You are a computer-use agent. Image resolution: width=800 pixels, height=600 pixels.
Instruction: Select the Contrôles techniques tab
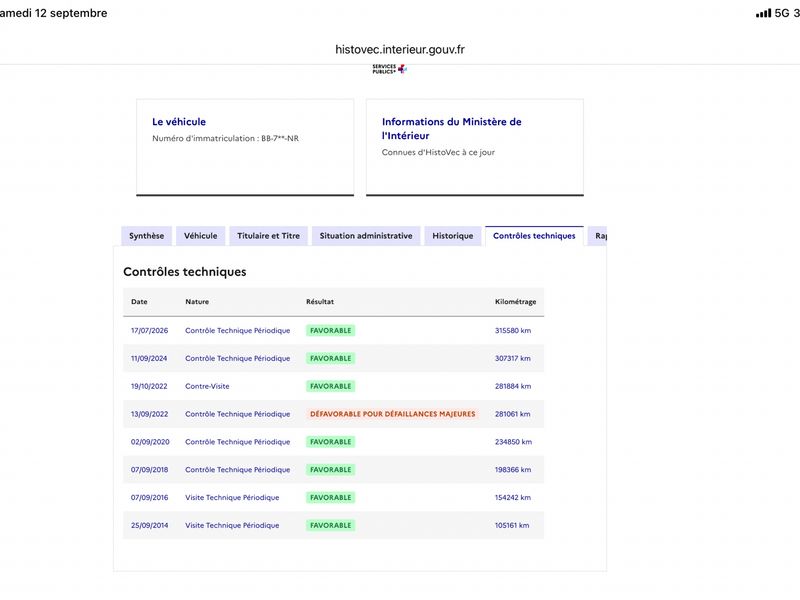(x=534, y=236)
